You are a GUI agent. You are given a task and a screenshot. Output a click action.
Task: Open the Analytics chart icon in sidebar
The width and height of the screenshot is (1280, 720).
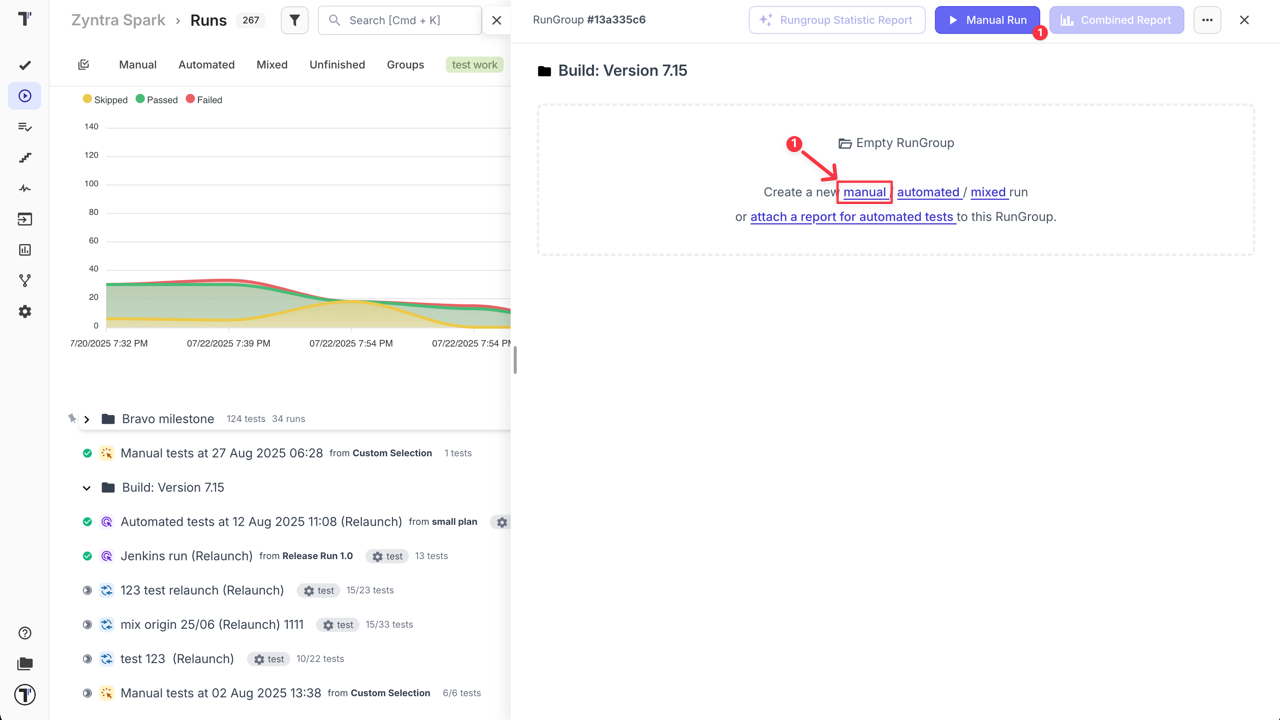25,250
